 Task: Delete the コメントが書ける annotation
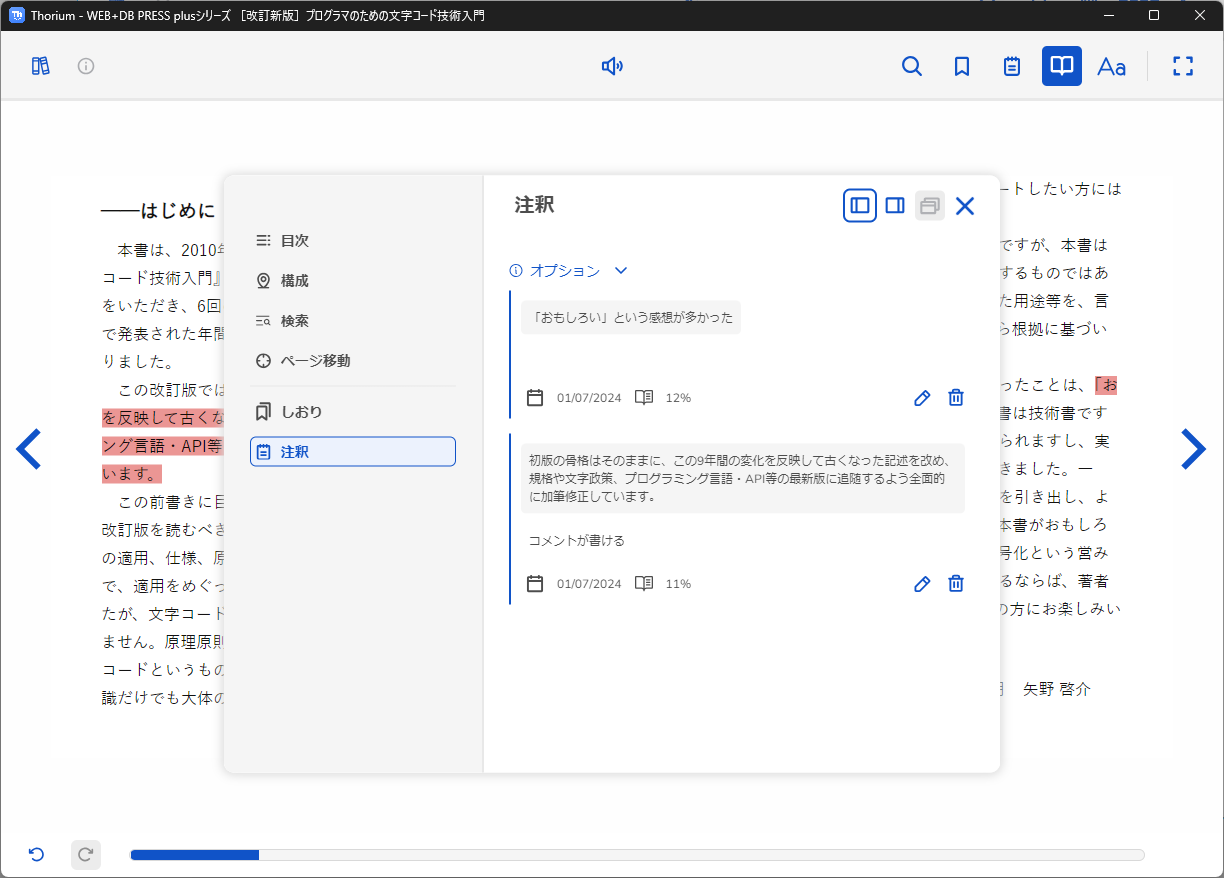[x=956, y=584]
